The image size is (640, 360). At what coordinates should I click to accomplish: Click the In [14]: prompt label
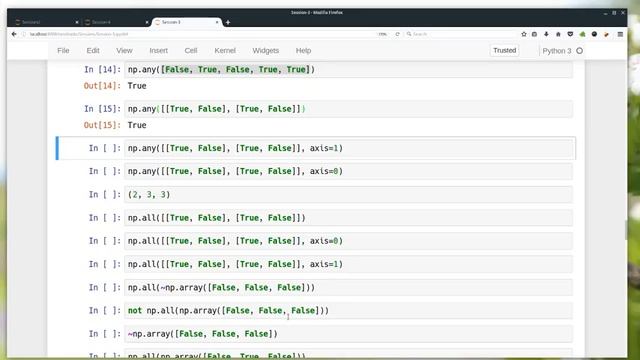click(x=102, y=69)
